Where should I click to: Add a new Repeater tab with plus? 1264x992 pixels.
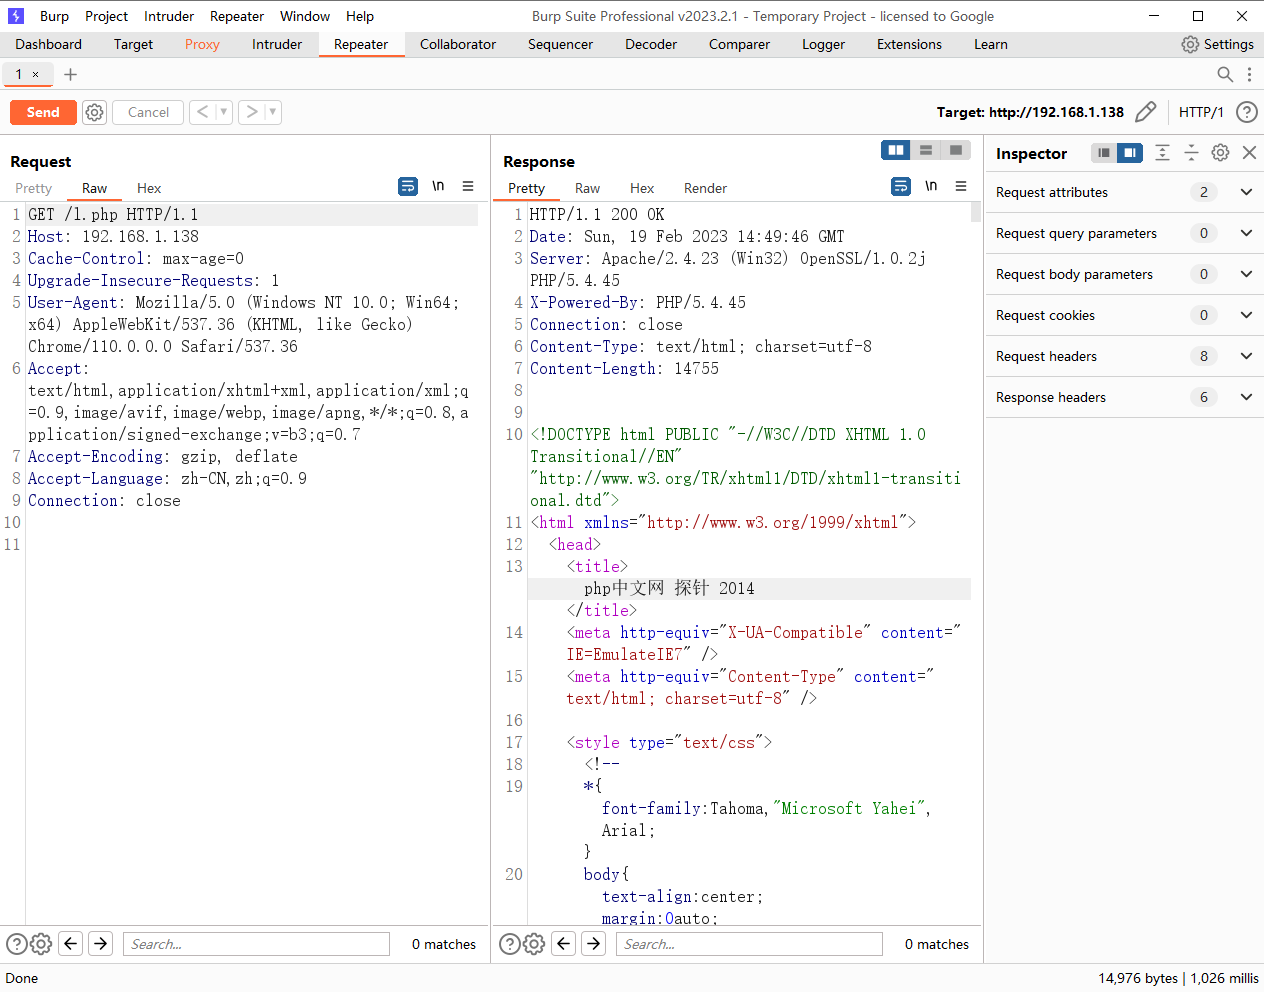(x=70, y=74)
